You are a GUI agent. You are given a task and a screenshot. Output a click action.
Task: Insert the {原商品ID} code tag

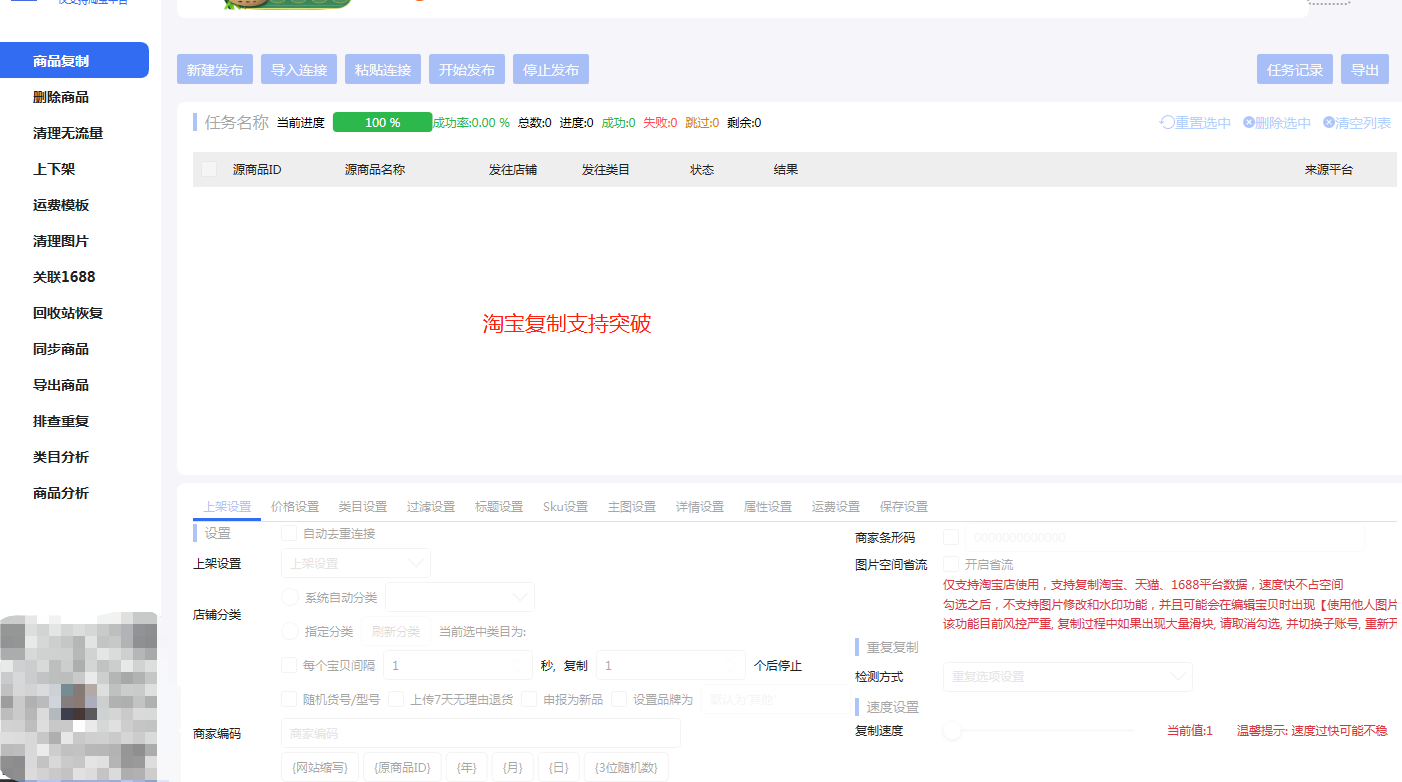coord(402,767)
